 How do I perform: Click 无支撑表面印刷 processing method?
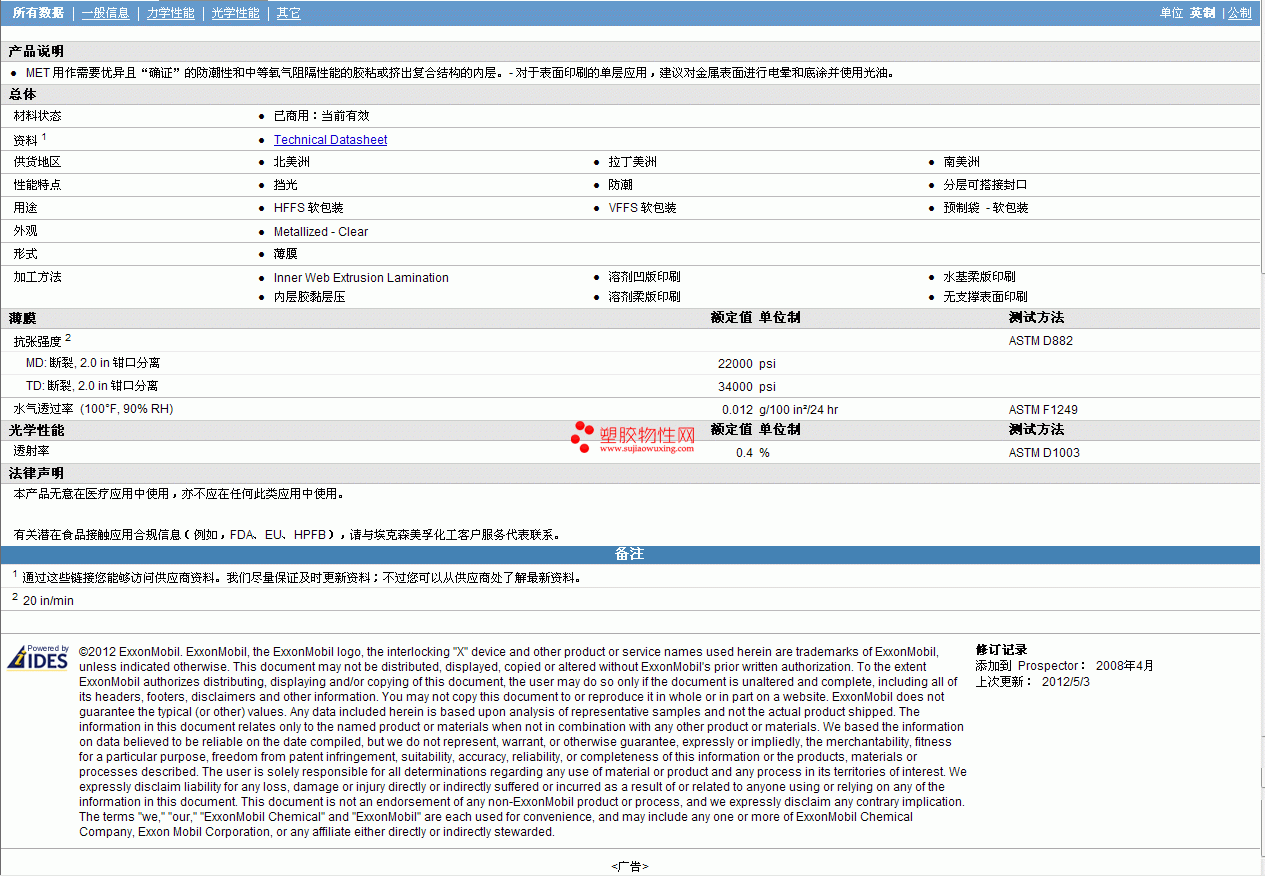tap(986, 297)
